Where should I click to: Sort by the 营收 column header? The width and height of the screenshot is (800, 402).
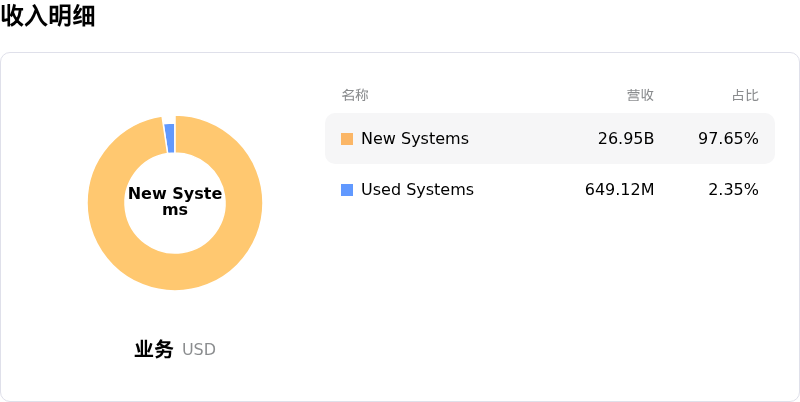coord(640,95)
